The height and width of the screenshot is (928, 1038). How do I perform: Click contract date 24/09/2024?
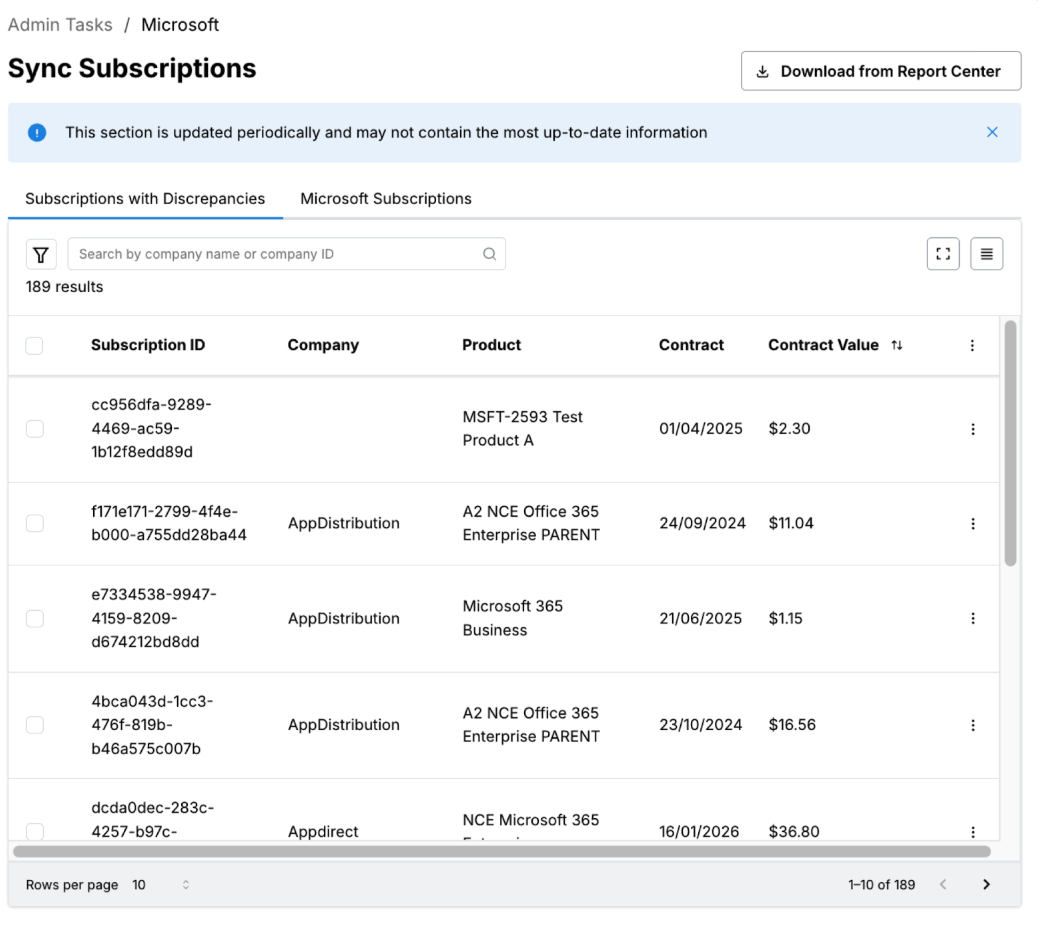tap(702, 524)
